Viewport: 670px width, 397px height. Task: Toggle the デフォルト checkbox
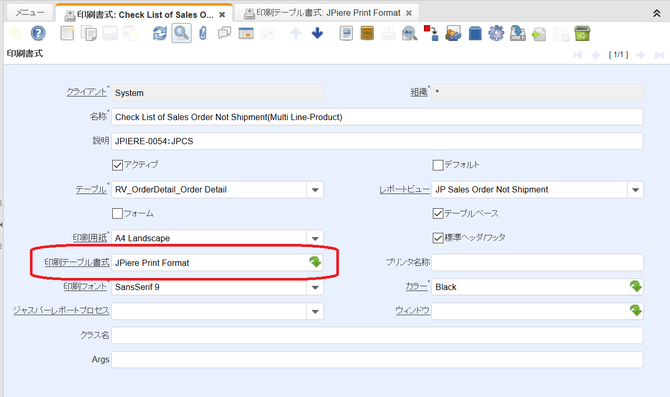(438, 165)
